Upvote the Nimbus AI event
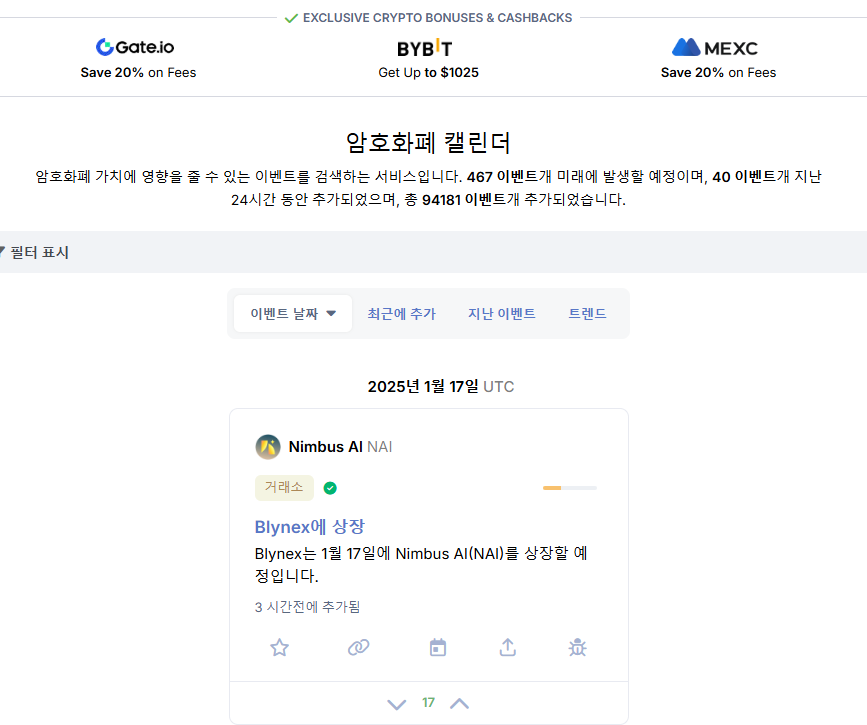 coord(459,703)
